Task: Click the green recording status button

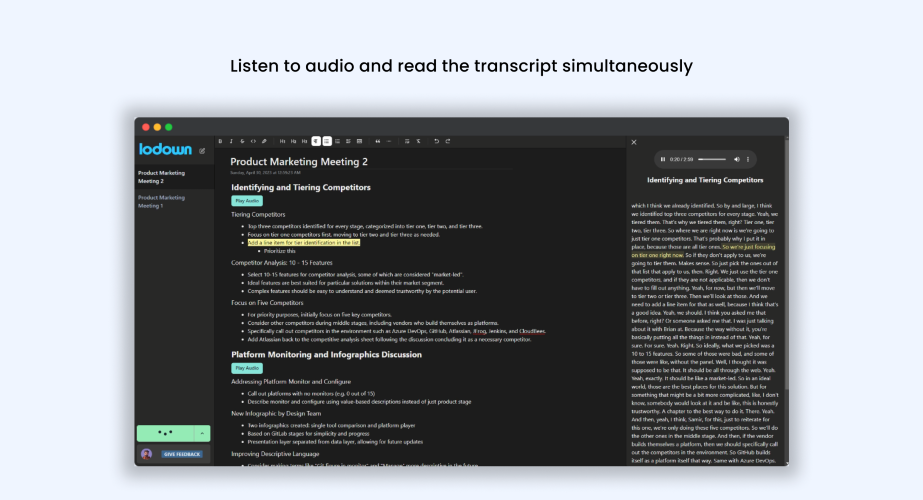Action: click(x=165, y=433)
